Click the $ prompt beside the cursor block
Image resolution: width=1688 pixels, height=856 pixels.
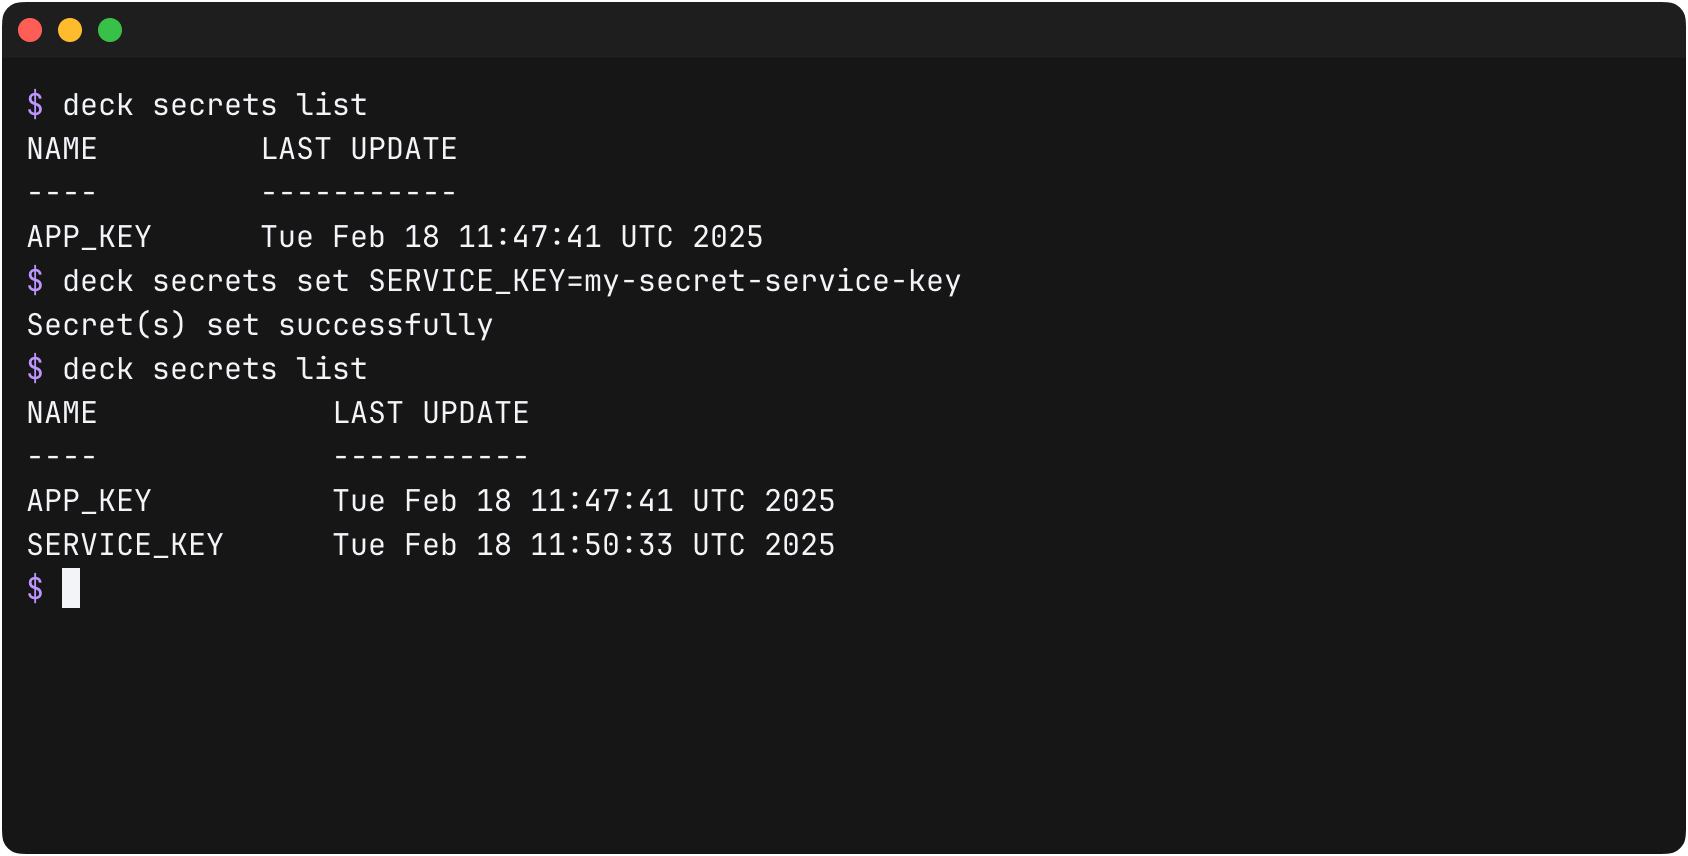(36, 588)
